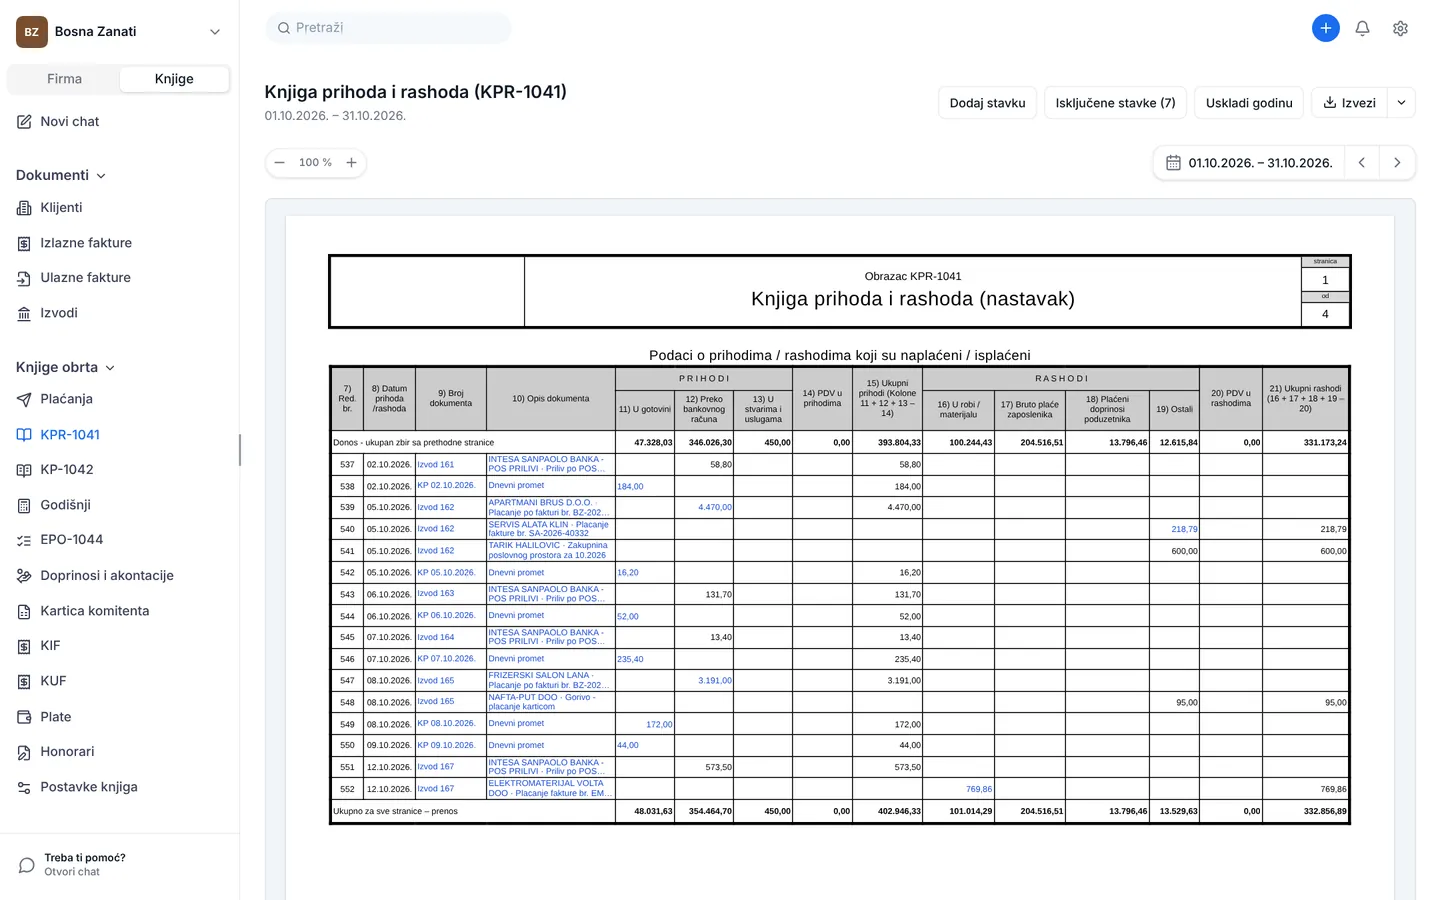Go to next period arrow
The image size is (1440, 900).
pyautogui.click(x=1397, y=163)
